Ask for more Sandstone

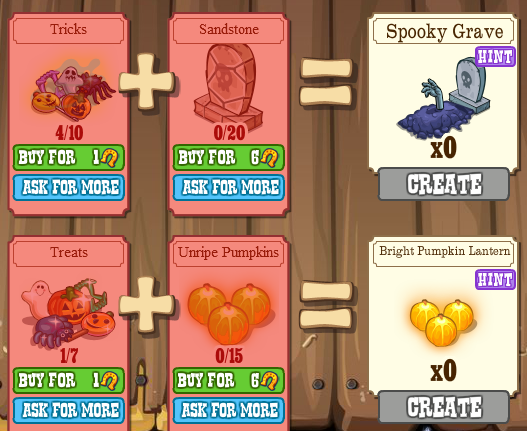point(229,187)
